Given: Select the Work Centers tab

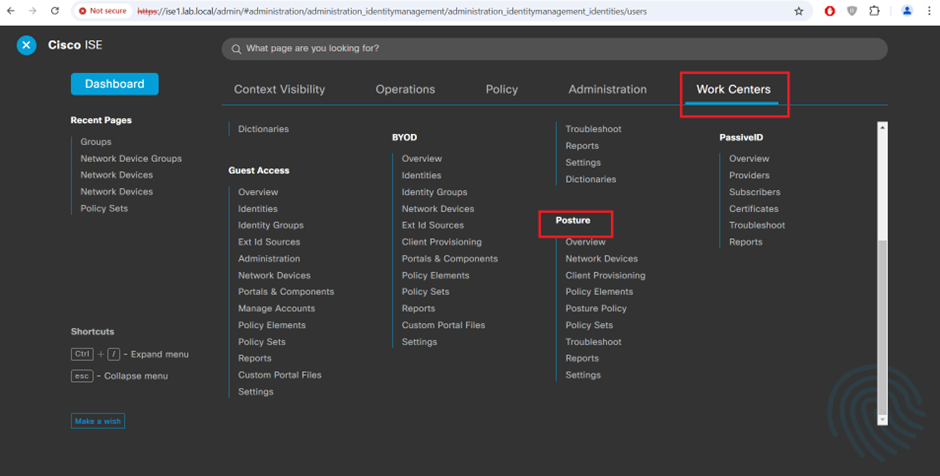Looking at the screenshot, I should [x=733, y=89].
